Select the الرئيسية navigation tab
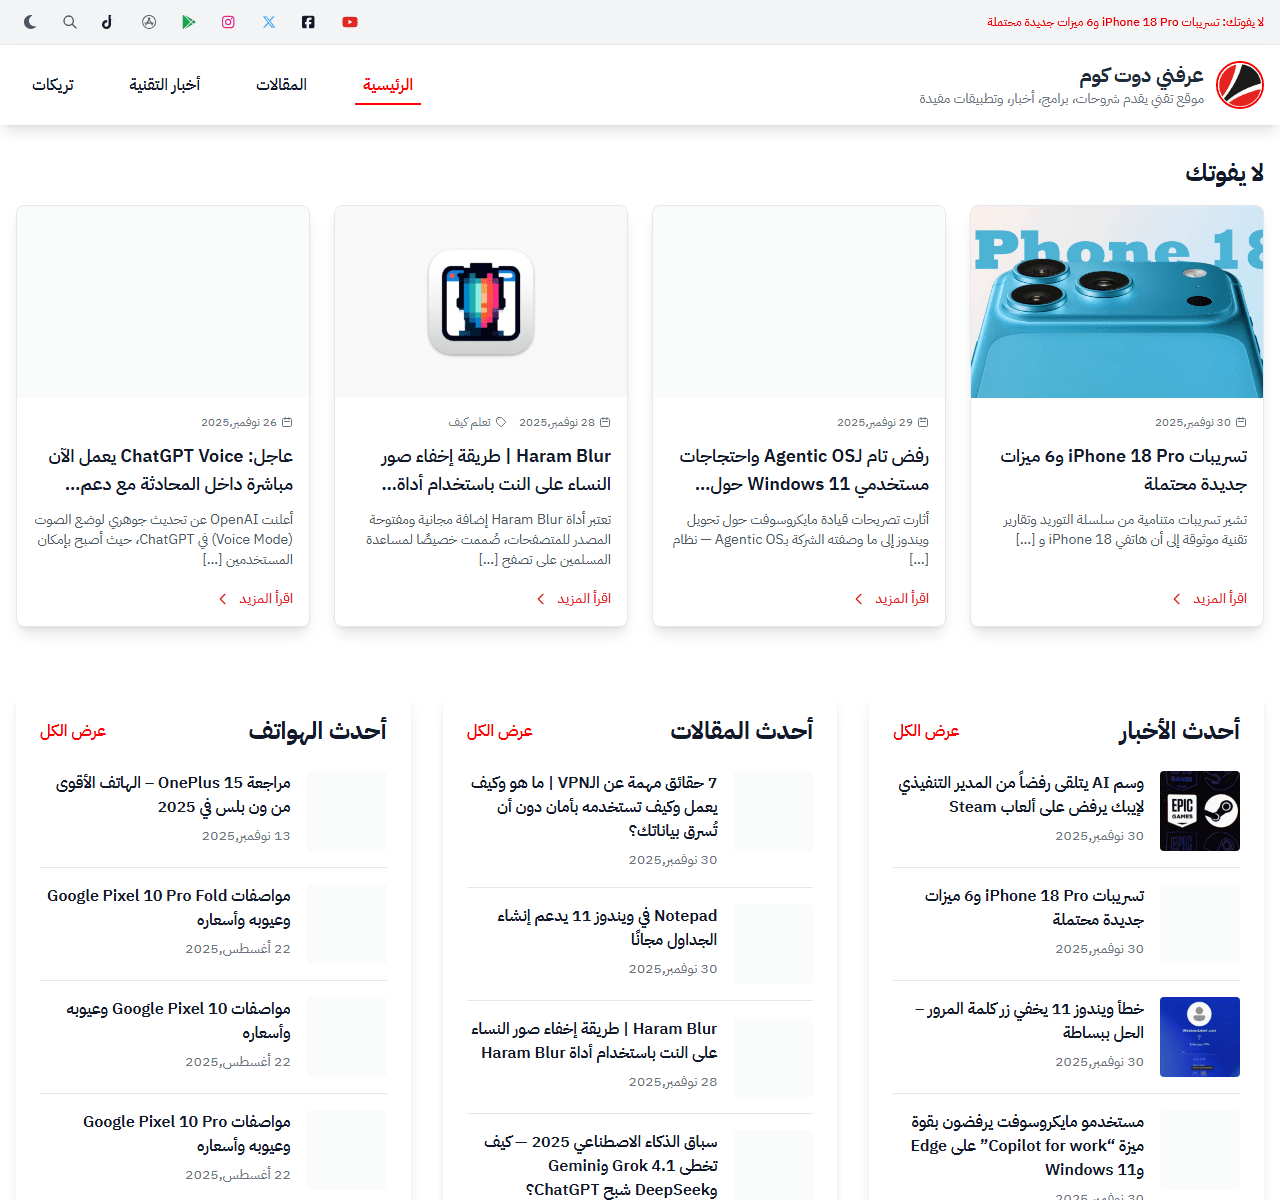 pos(388,85)
